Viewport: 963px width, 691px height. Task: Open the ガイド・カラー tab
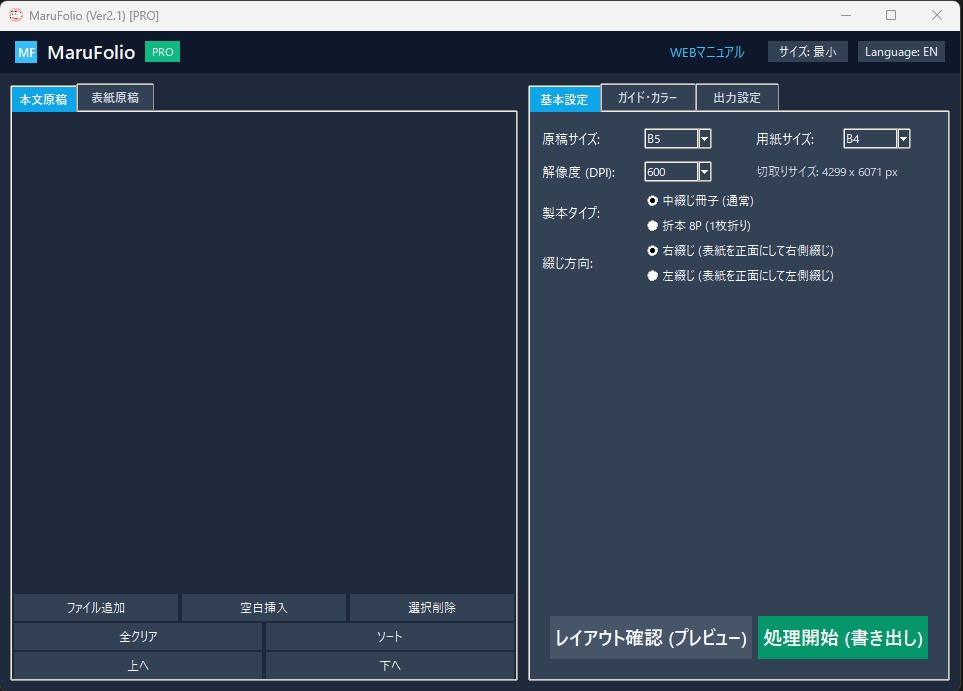(648, 98)
